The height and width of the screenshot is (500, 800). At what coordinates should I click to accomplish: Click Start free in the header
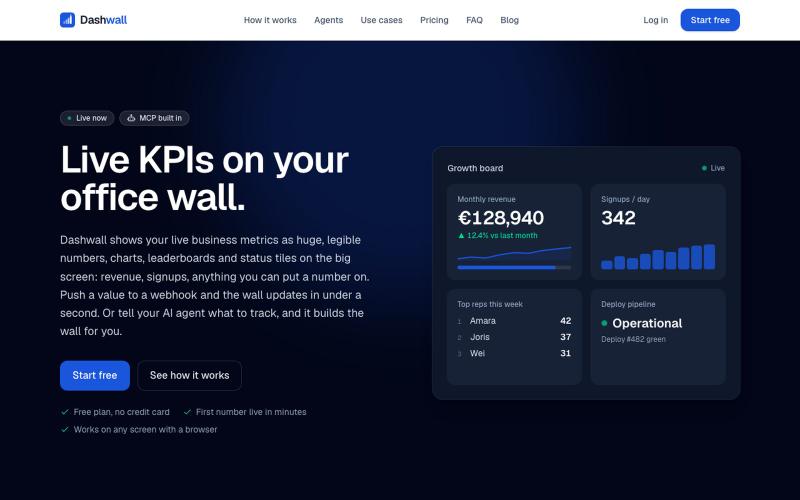tap(710, 20)
